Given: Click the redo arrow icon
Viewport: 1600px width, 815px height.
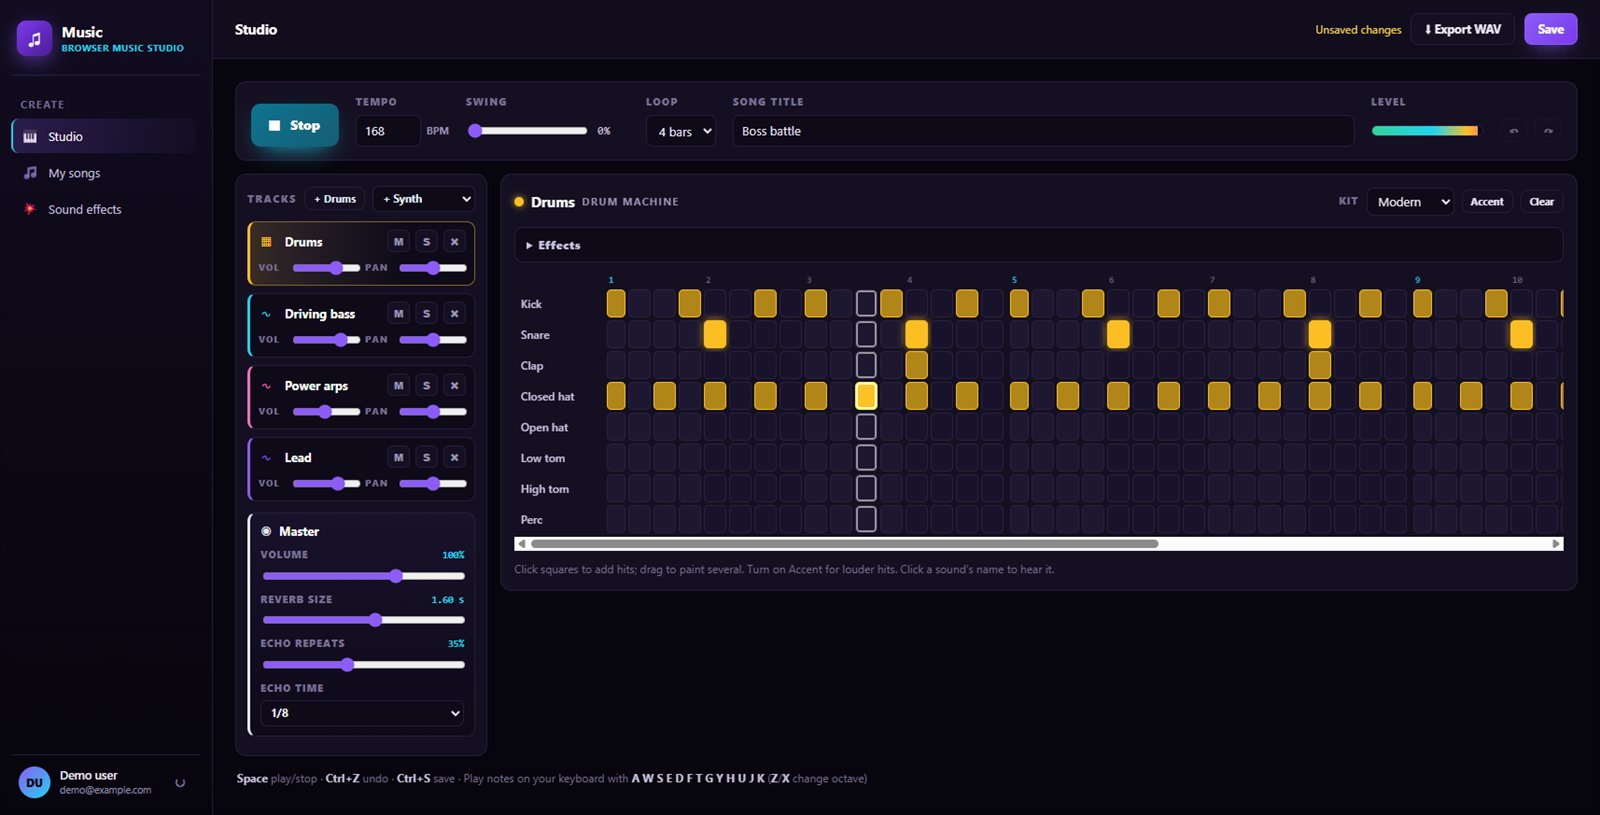Looking at the screenshot, I should point(1548,131).
